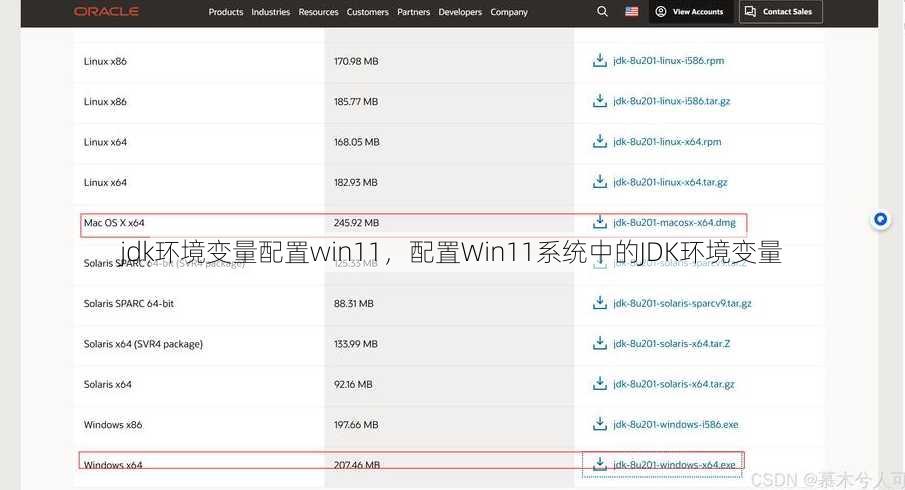Click the US flag country selector
Image resolution: width=905 pixels, height=490 pixels.
(632, 12)
